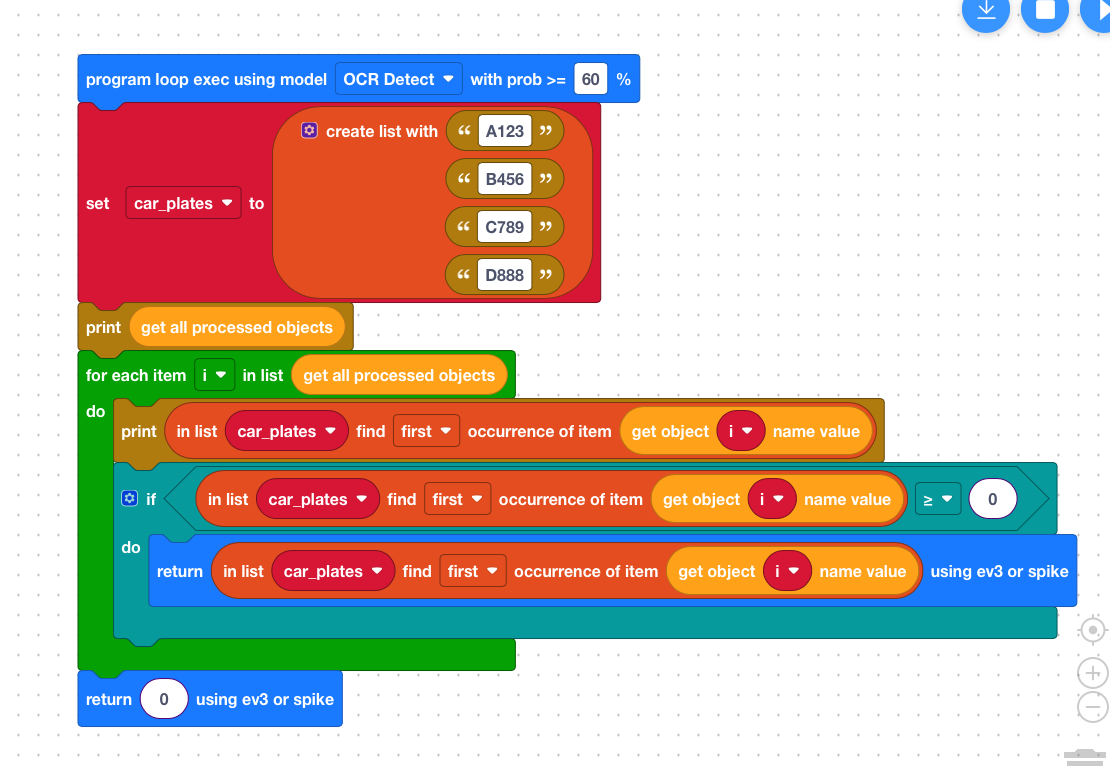
Task: Click the stop button at top right
Action: (1045, 10)
